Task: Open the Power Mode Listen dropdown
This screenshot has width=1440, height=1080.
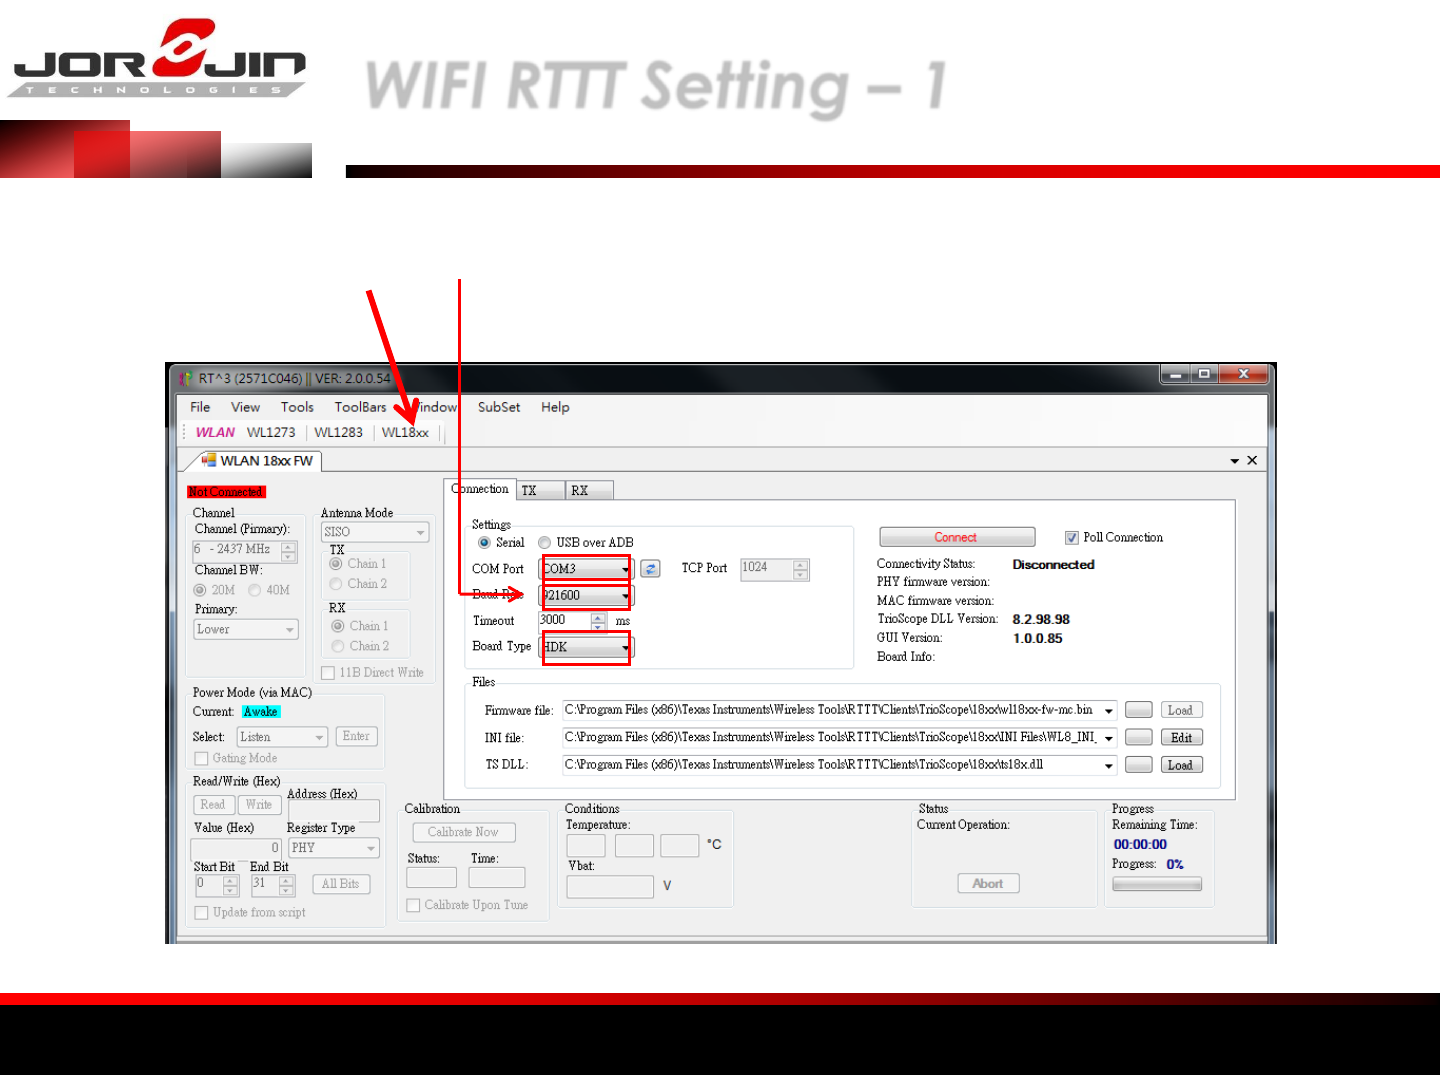Action: click(x=282, y=737)
